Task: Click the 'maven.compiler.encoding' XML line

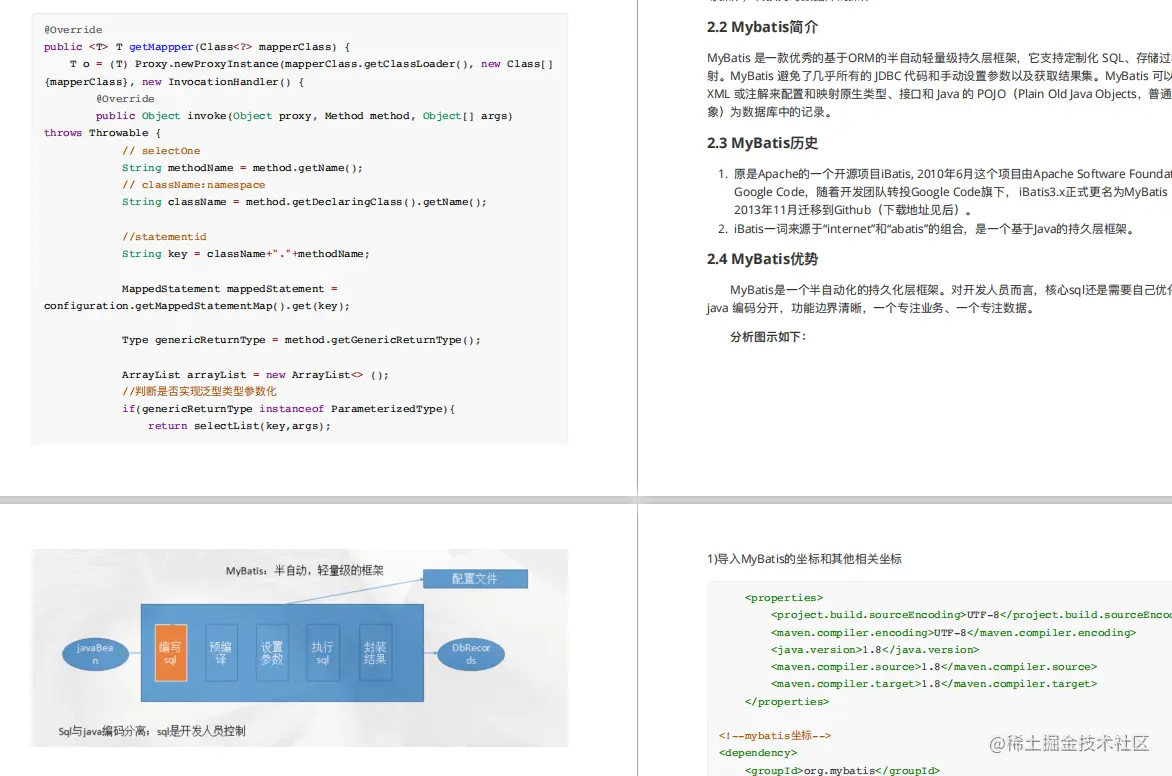Action: 953,632
